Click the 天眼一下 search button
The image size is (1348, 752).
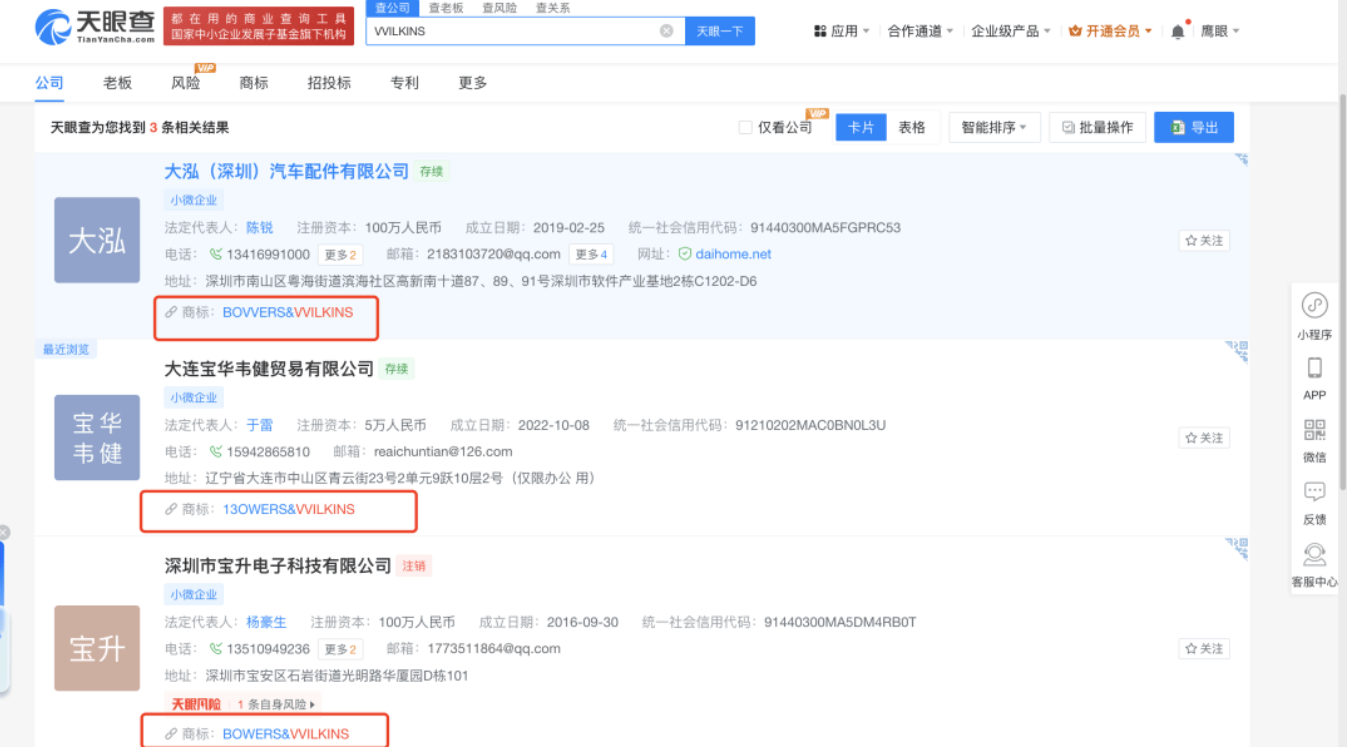pos(719,31)
